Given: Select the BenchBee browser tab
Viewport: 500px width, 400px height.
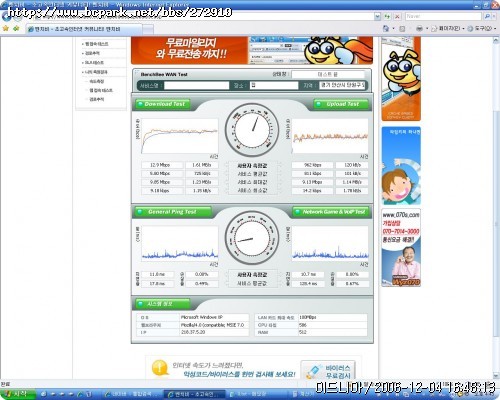Looking at the screenshot, I should tap(83, 29).
